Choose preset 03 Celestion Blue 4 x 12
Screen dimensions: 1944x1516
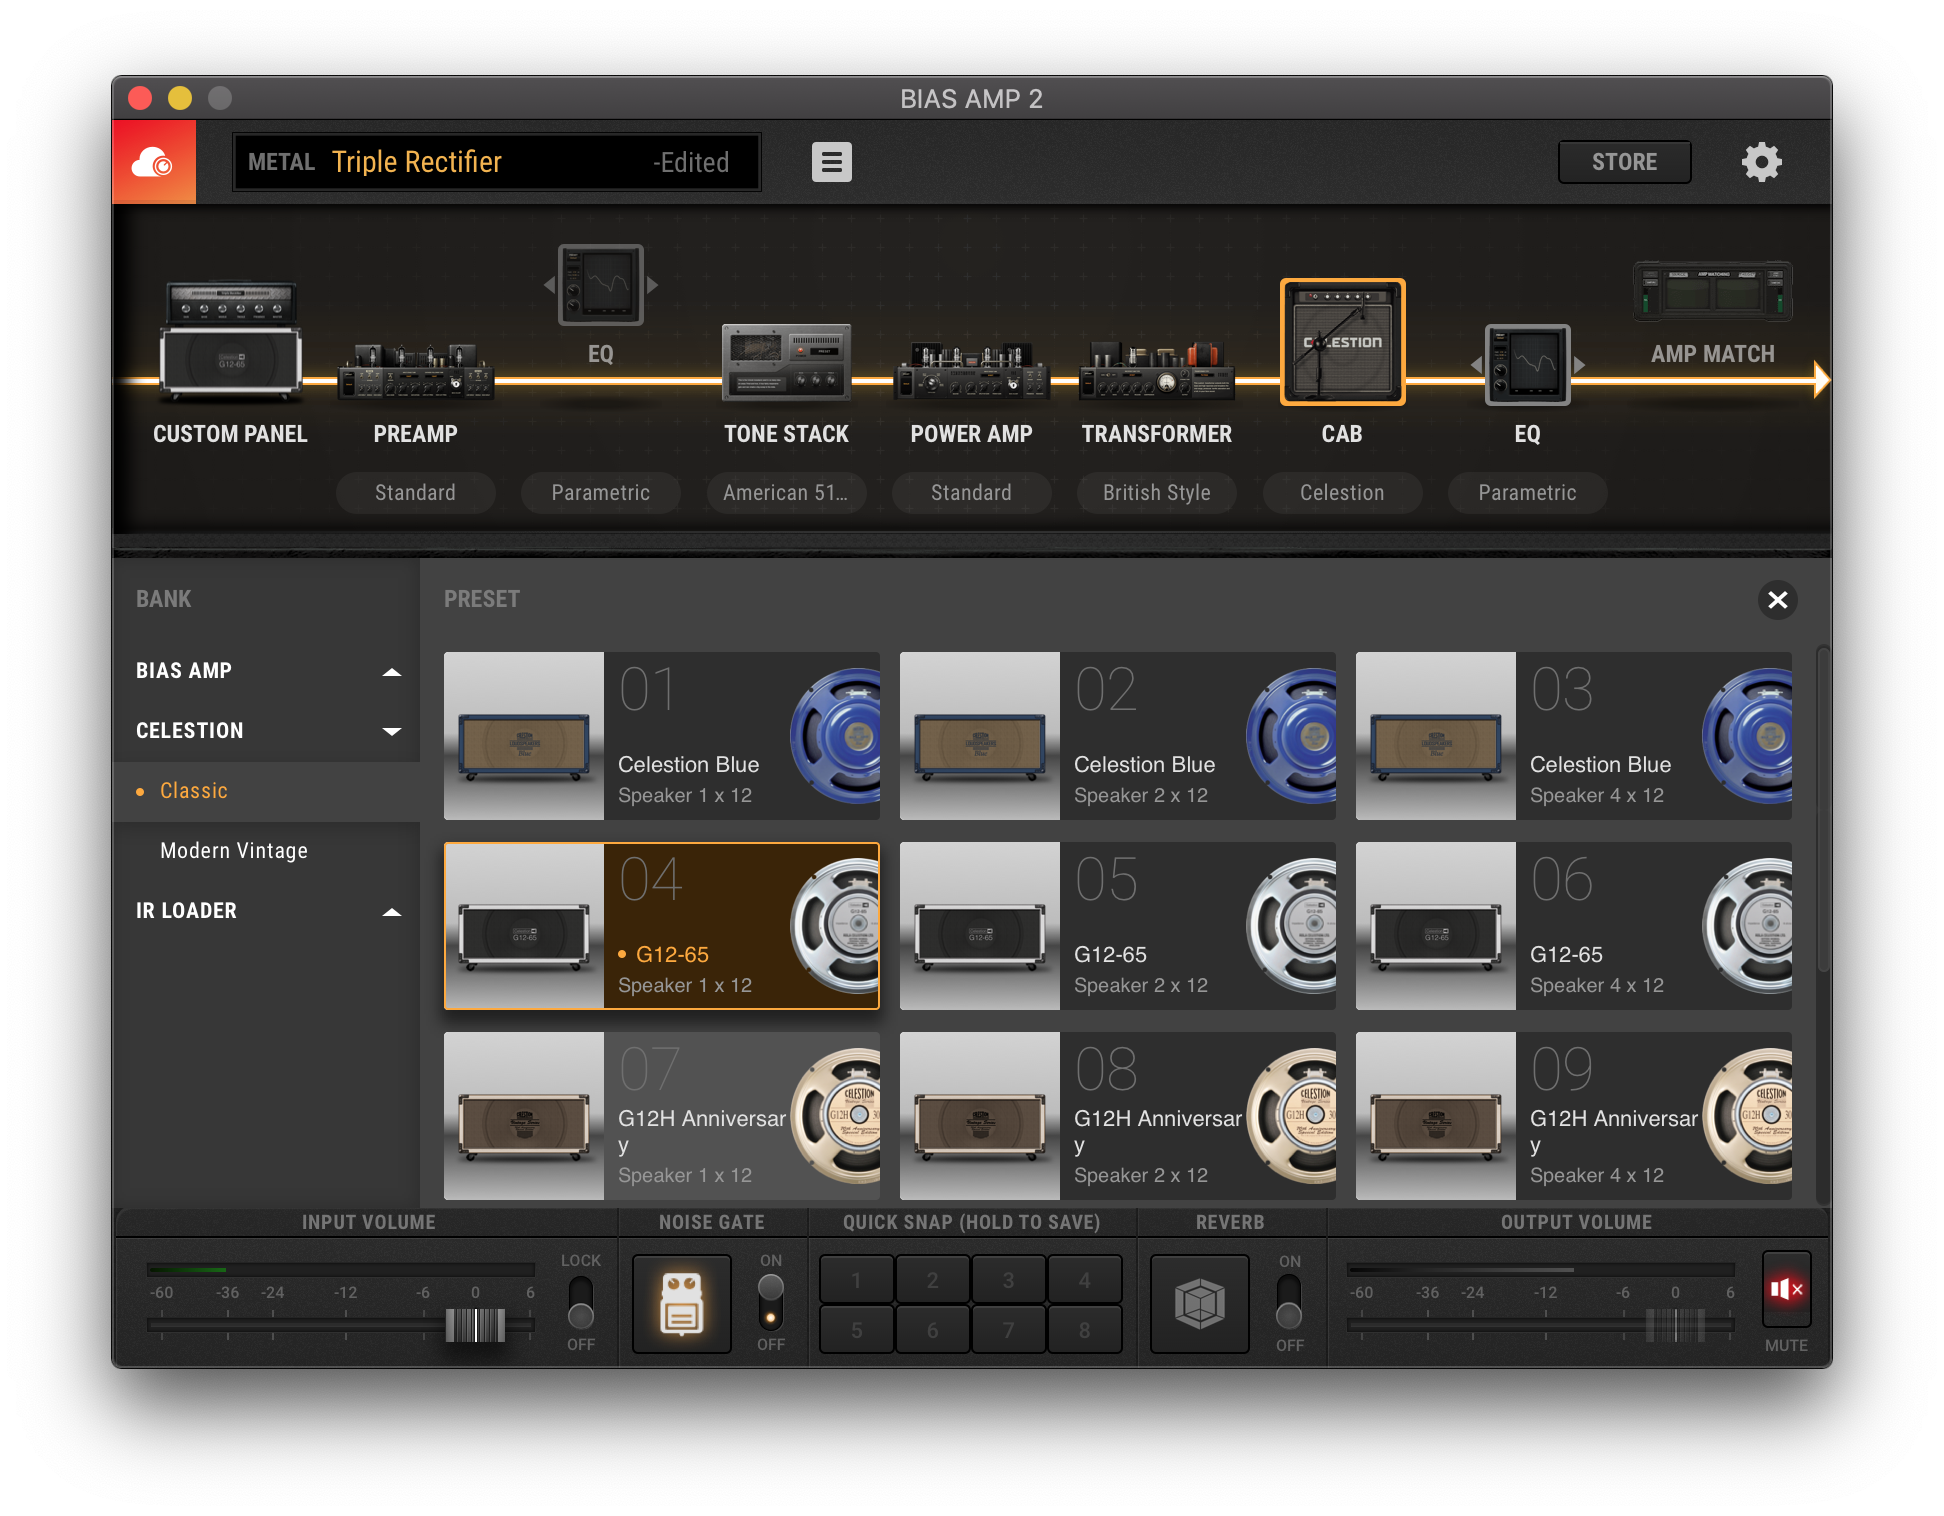[x=1574, y=736]
